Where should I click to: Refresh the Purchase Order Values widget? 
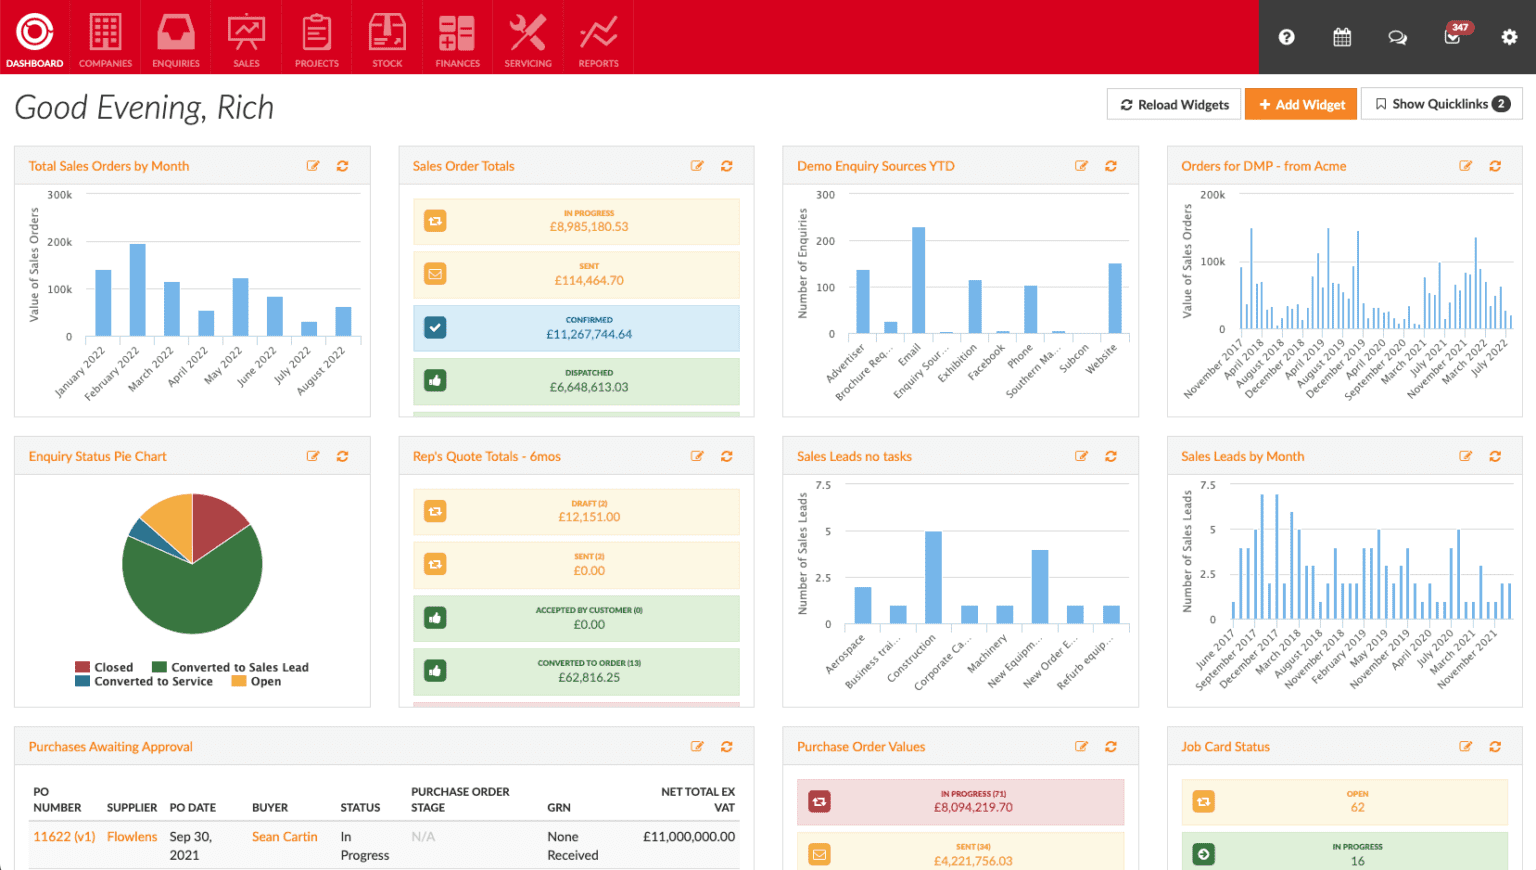(x=1111, y=746)
